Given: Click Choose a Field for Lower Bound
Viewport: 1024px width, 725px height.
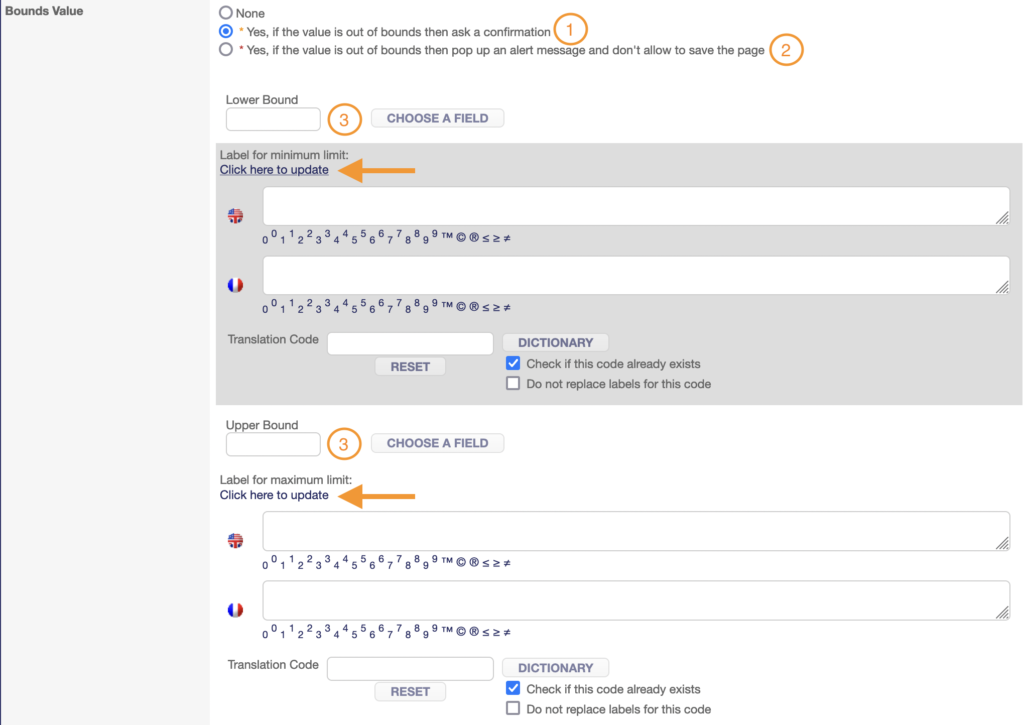Looking at the screenshot, I should [437, 118].
